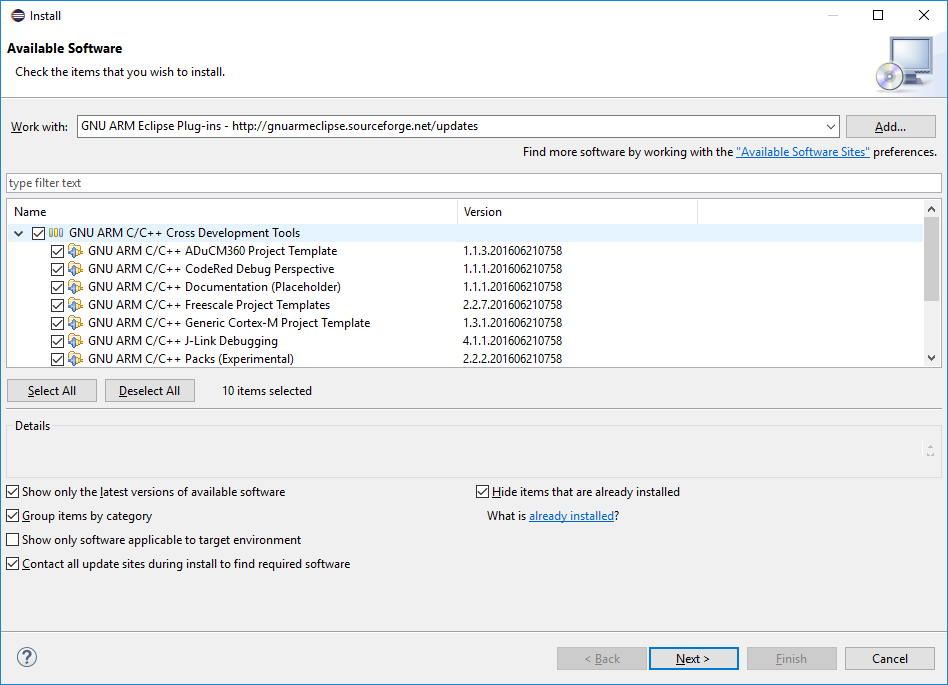Uncheck CodeRed Debug Perspective checkbox

click(57, 269)
